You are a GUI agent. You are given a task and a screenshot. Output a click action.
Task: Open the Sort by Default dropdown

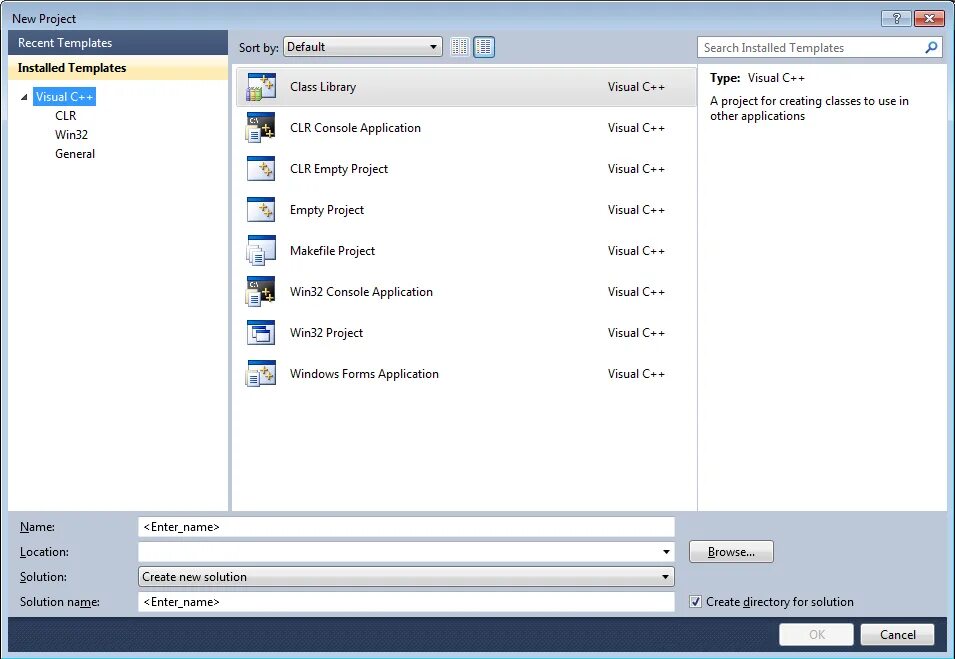point(363,47)
